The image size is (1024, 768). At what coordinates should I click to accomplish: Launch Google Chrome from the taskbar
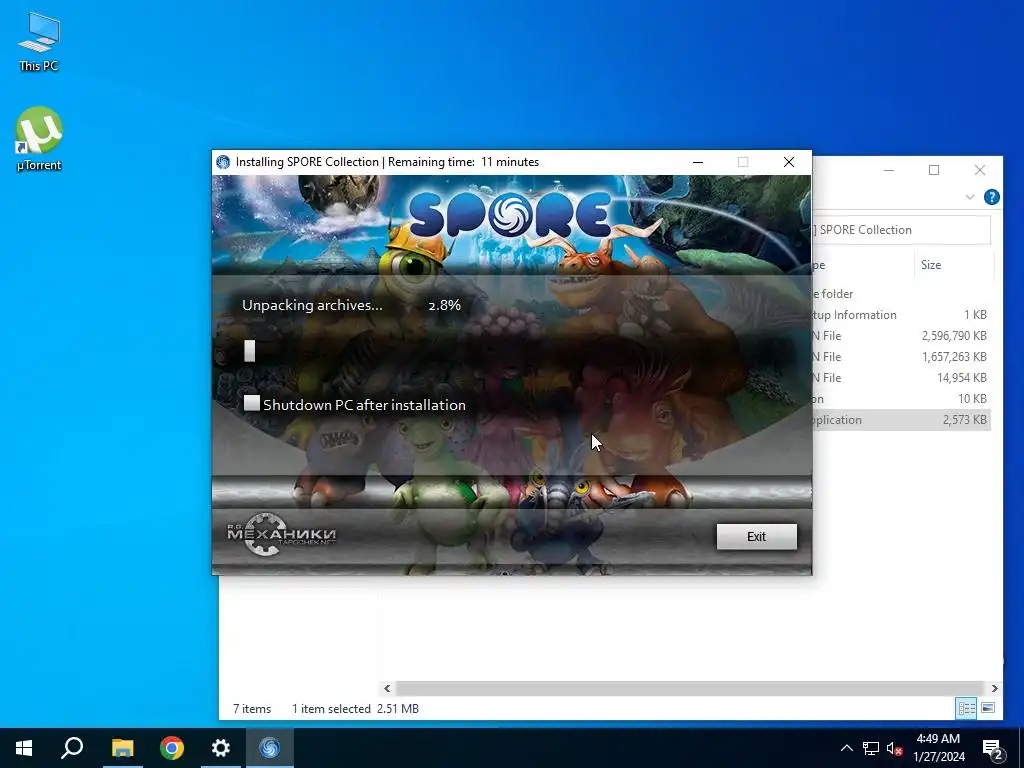[172, 748]
